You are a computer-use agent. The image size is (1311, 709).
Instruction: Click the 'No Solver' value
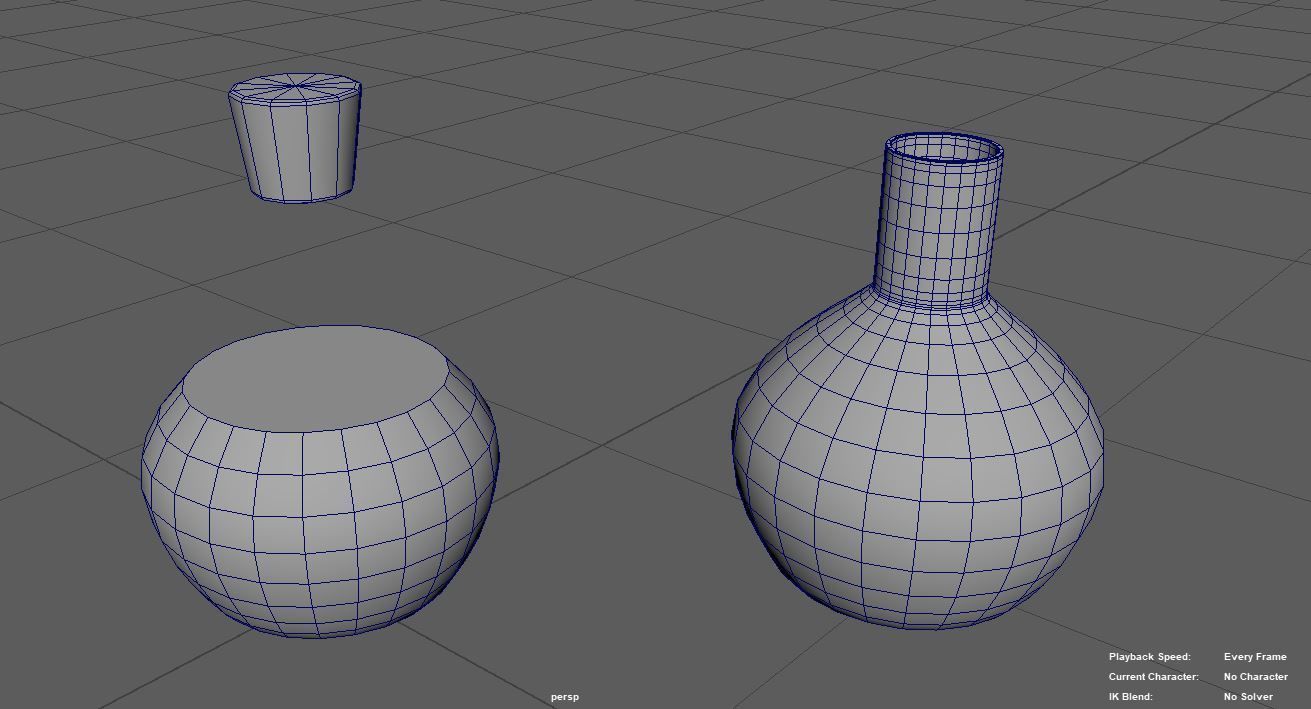click(1248, 697)
